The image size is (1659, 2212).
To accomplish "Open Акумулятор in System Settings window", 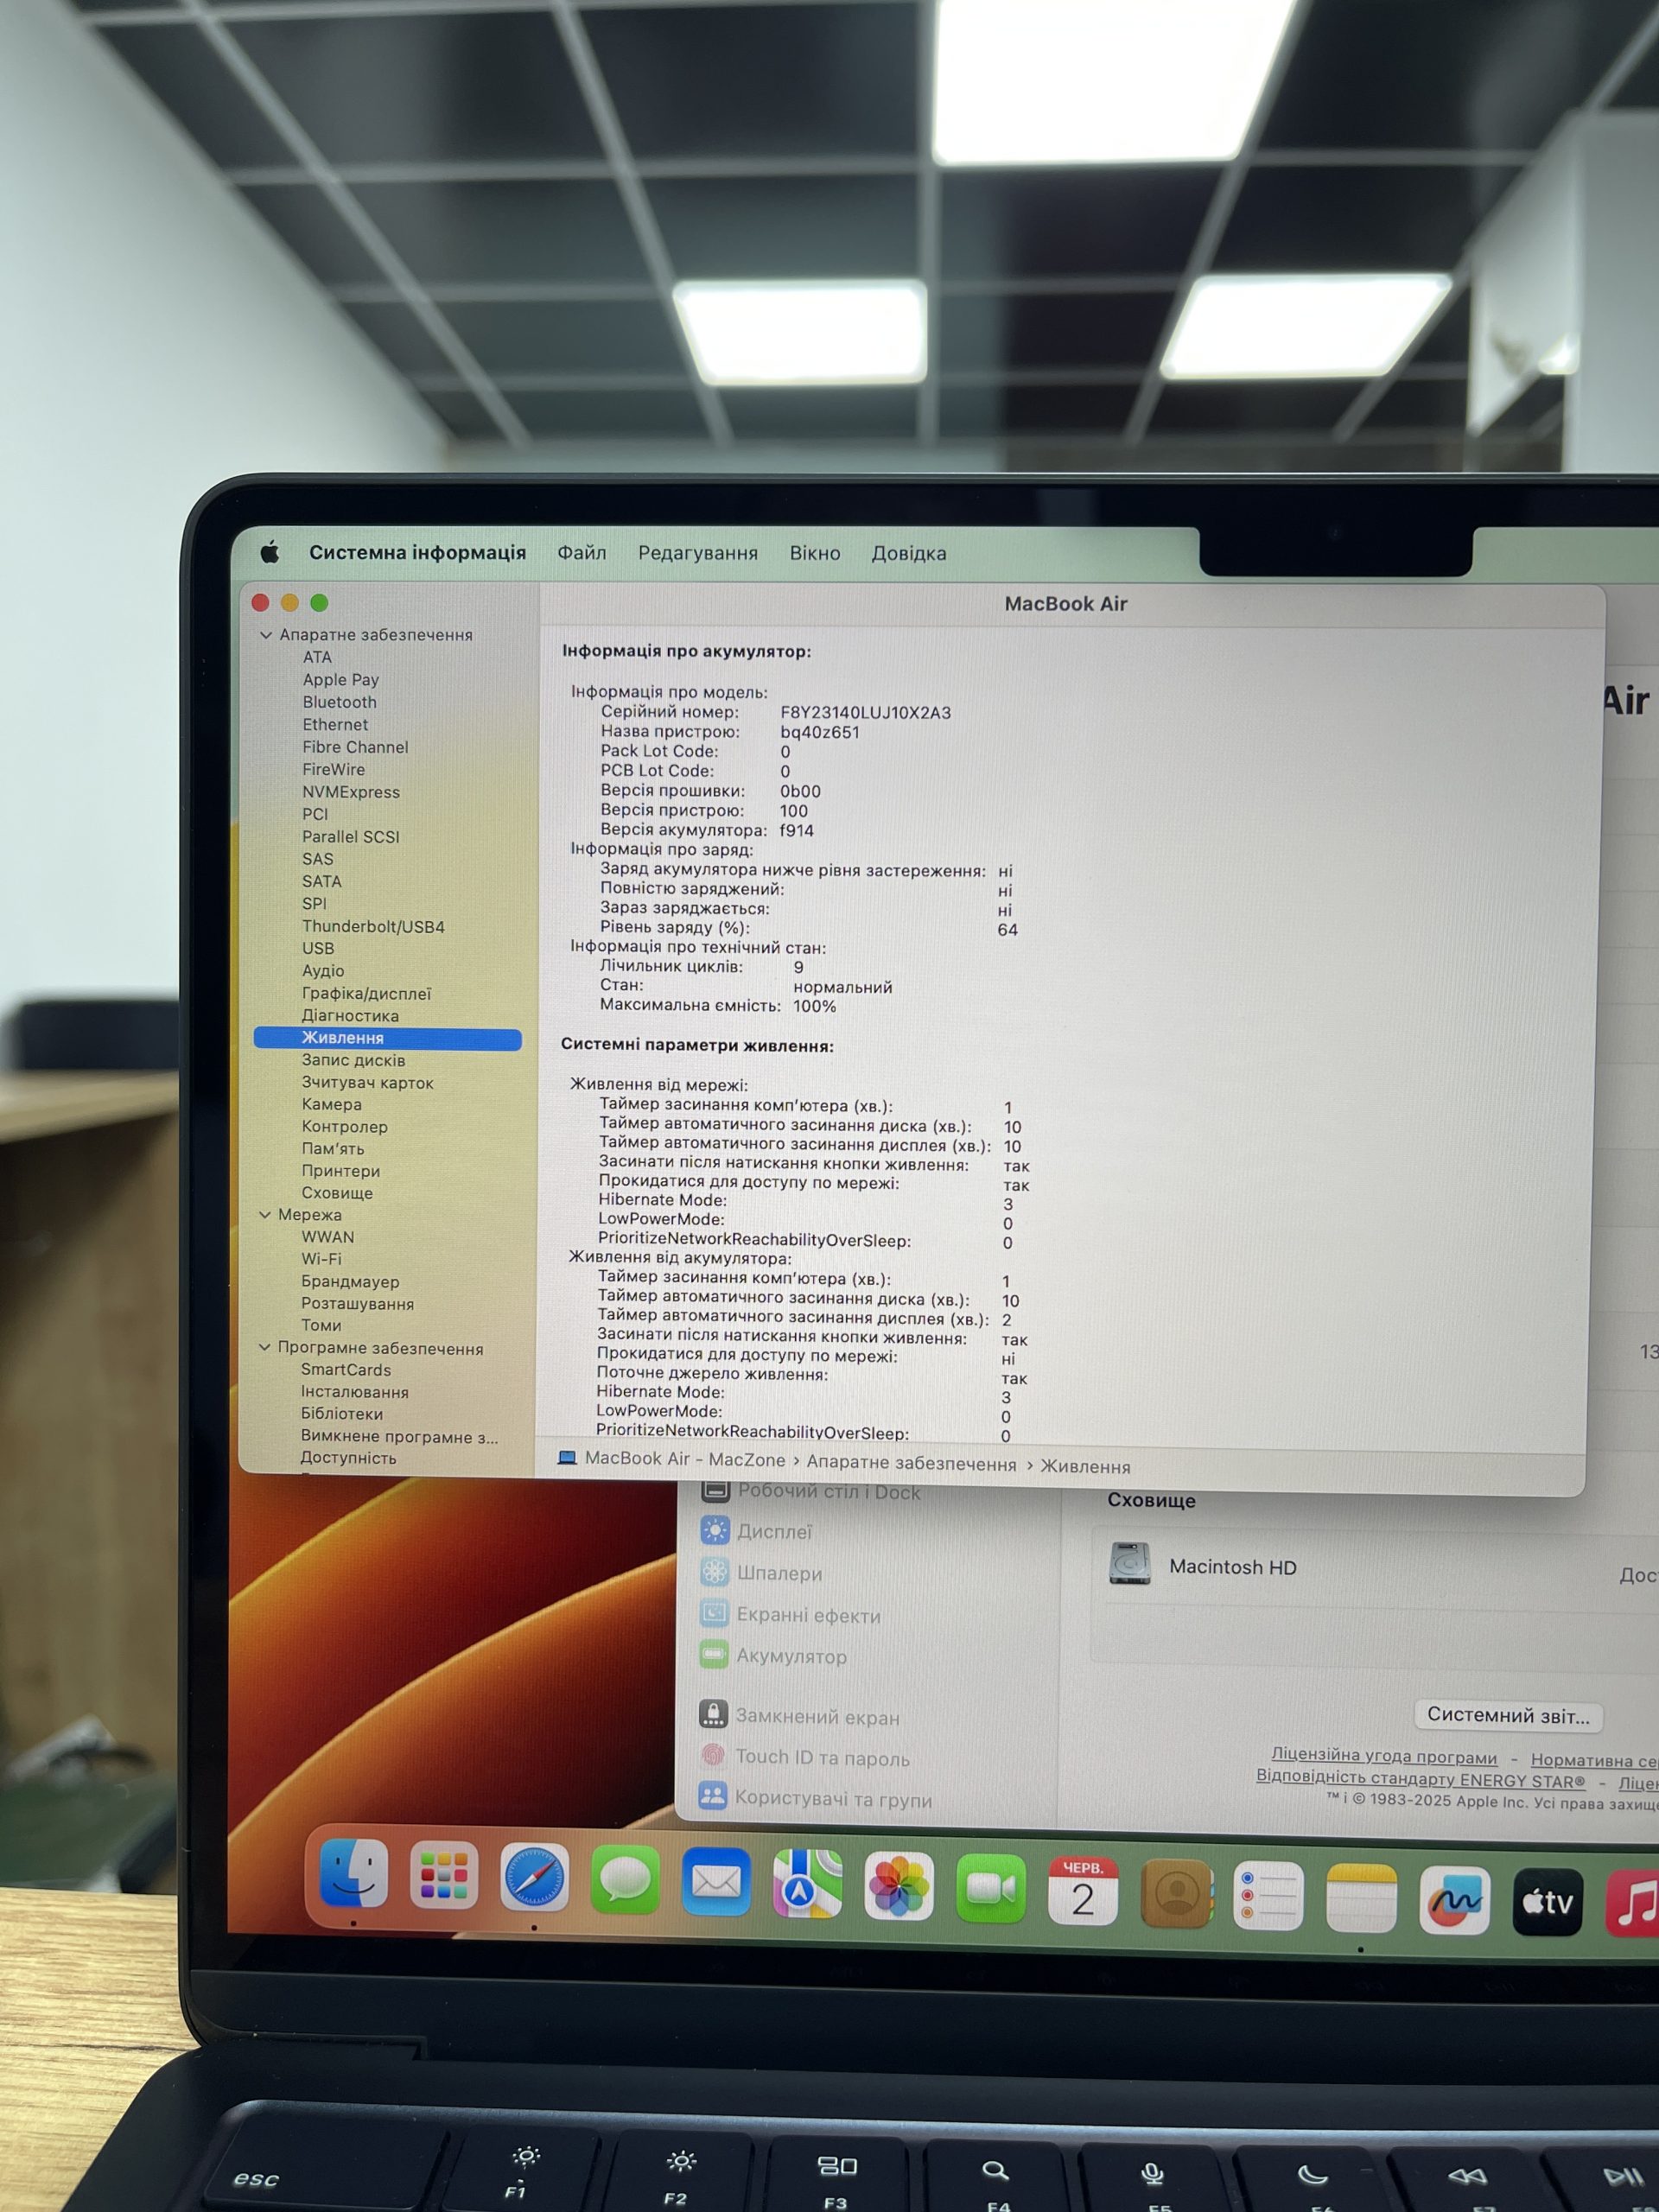I will click(791, 1656).
